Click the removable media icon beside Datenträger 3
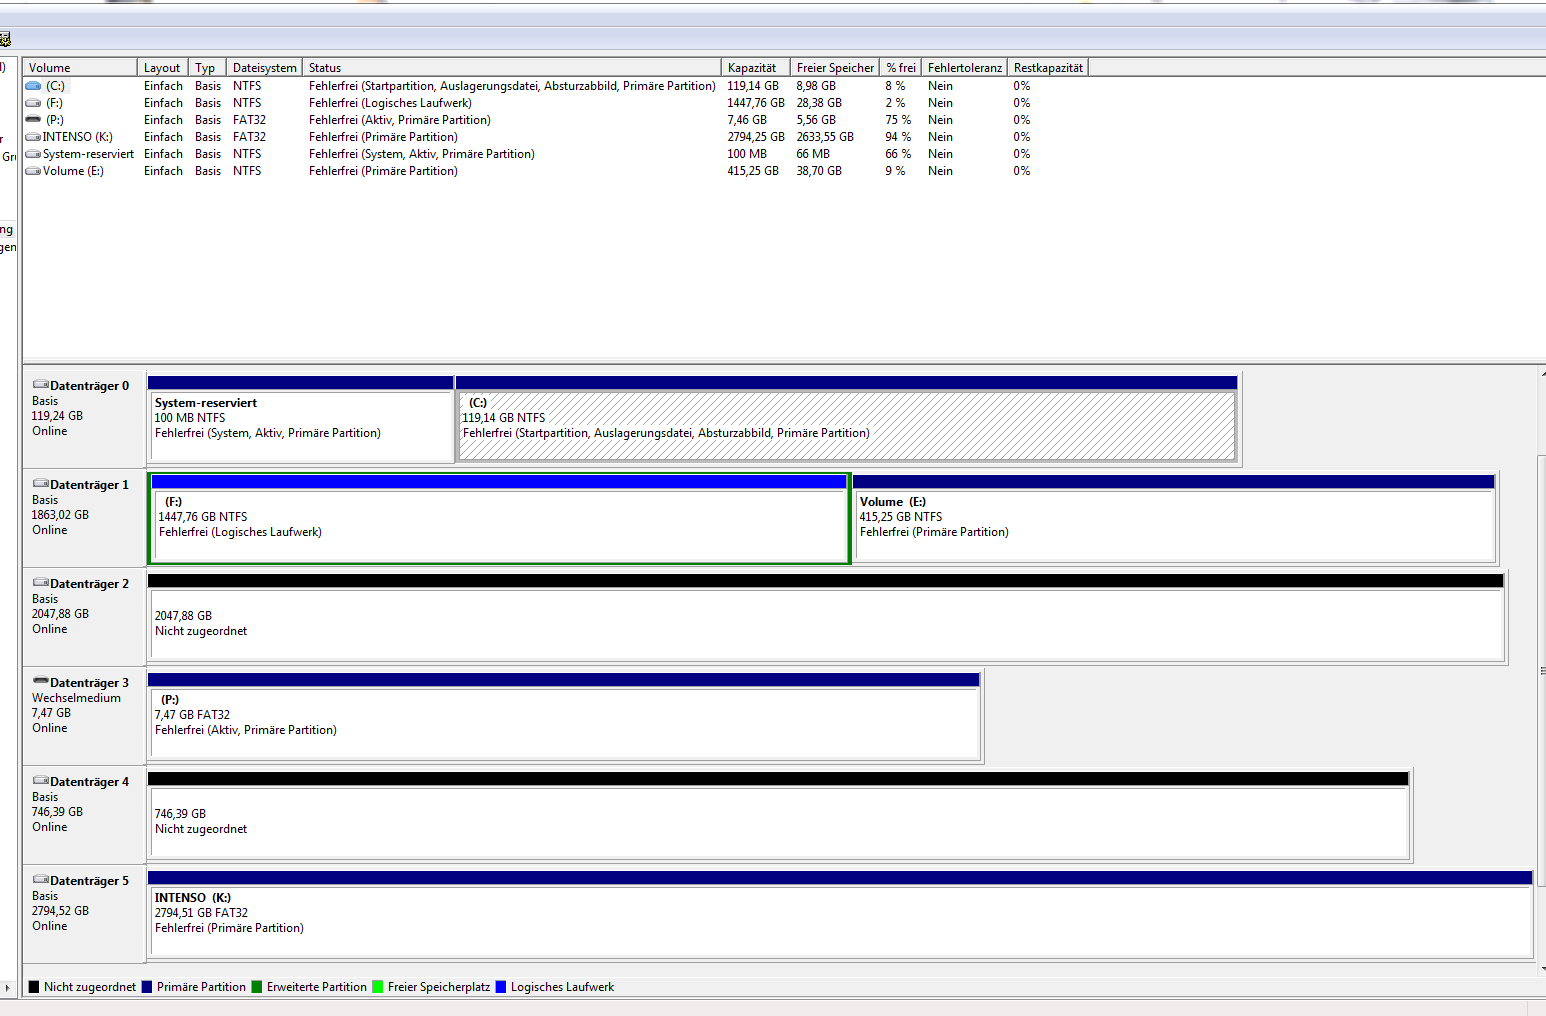The width and height of the screenshot is (1546, 1016). click(41, 682)
